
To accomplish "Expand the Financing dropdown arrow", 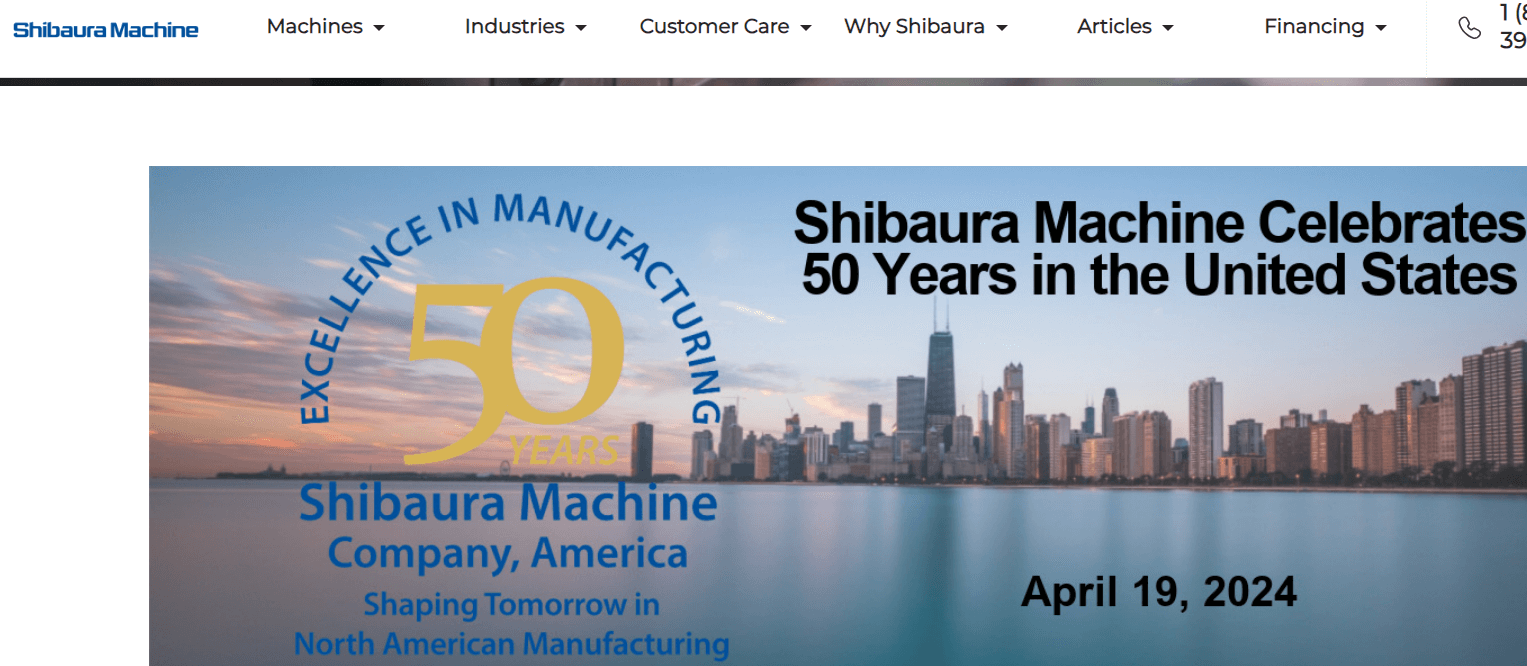I will [x=1381, y=28].
